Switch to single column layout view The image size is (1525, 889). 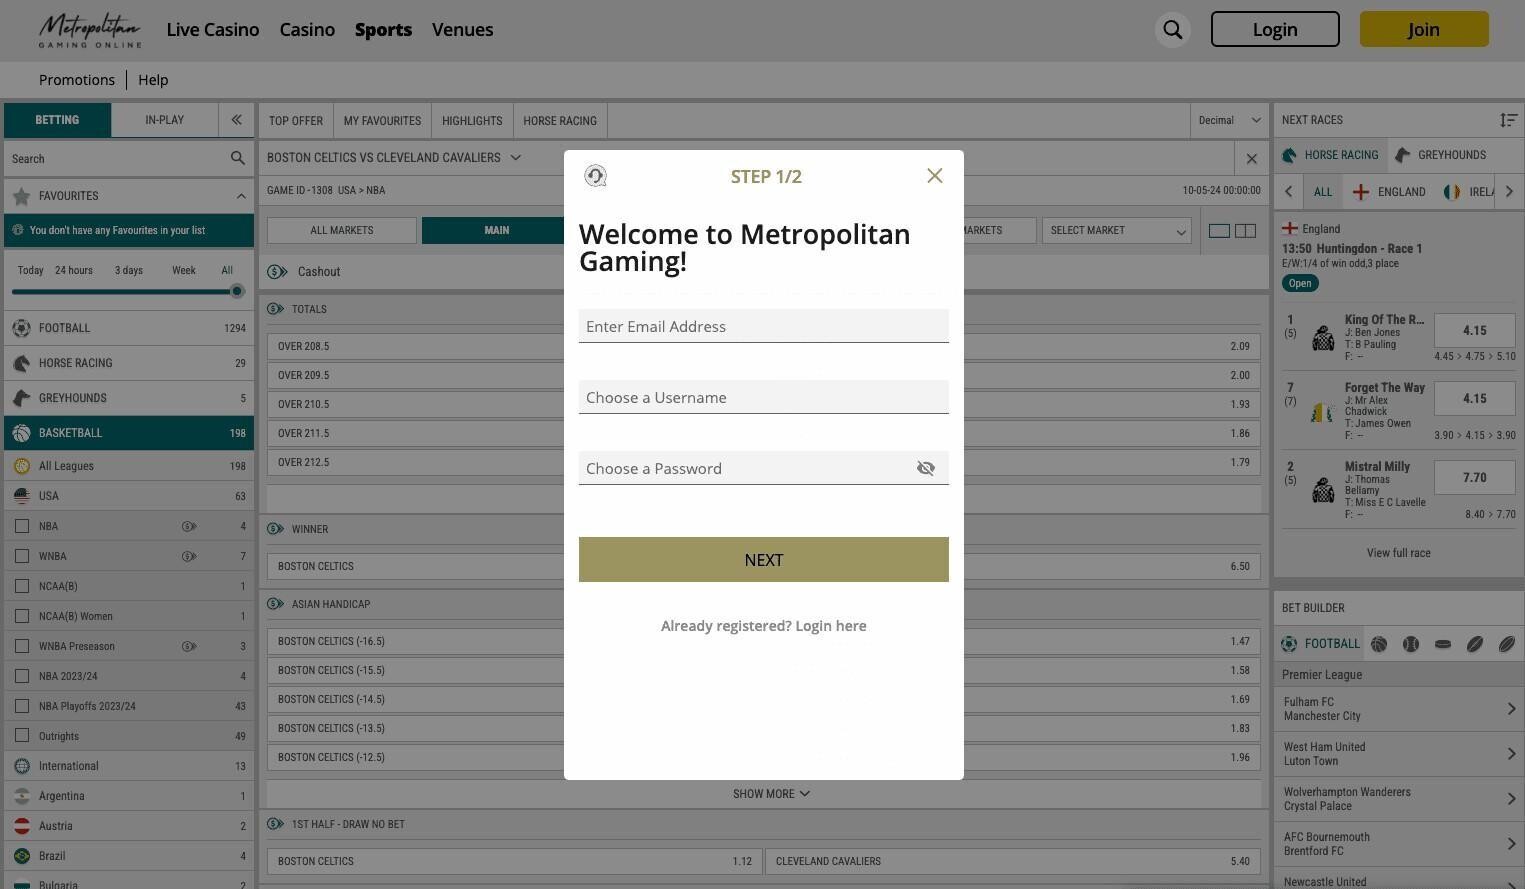(1219, 231)
